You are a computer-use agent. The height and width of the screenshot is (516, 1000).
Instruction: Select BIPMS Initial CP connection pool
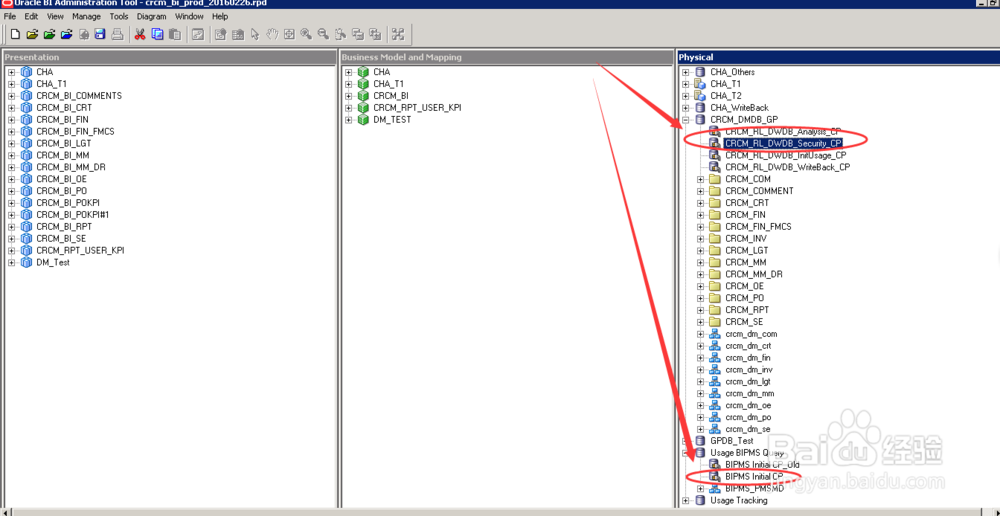click(754, 476)
